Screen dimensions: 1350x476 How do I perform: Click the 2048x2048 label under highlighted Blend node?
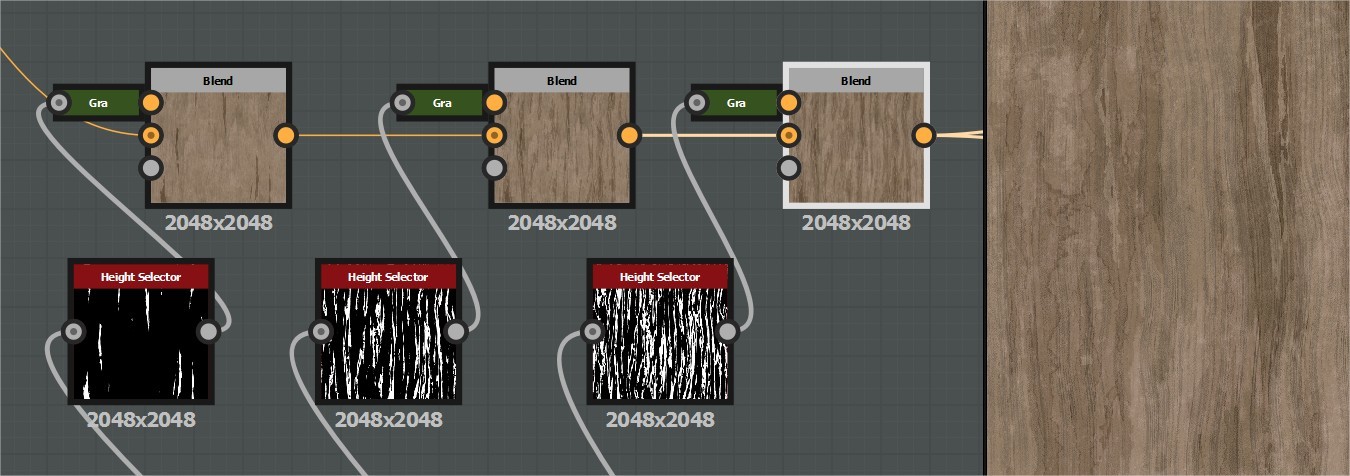click(x=856, y=223)
